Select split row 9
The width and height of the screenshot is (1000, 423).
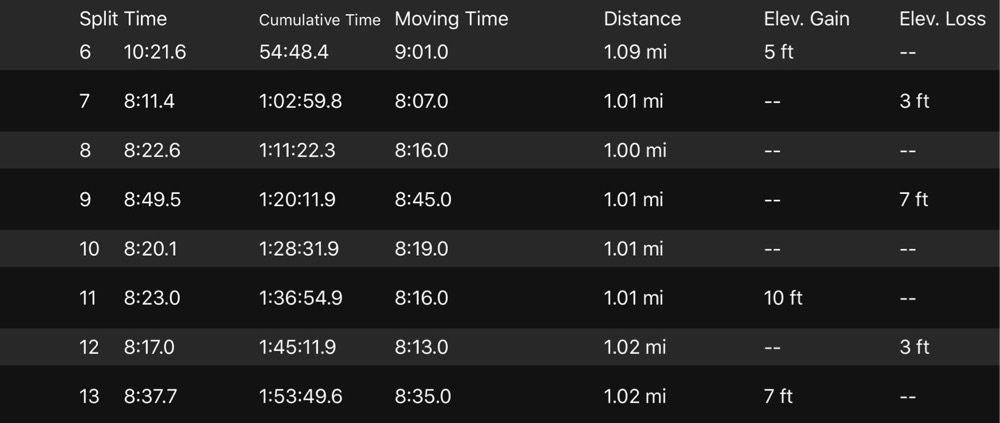coord(500,200)
